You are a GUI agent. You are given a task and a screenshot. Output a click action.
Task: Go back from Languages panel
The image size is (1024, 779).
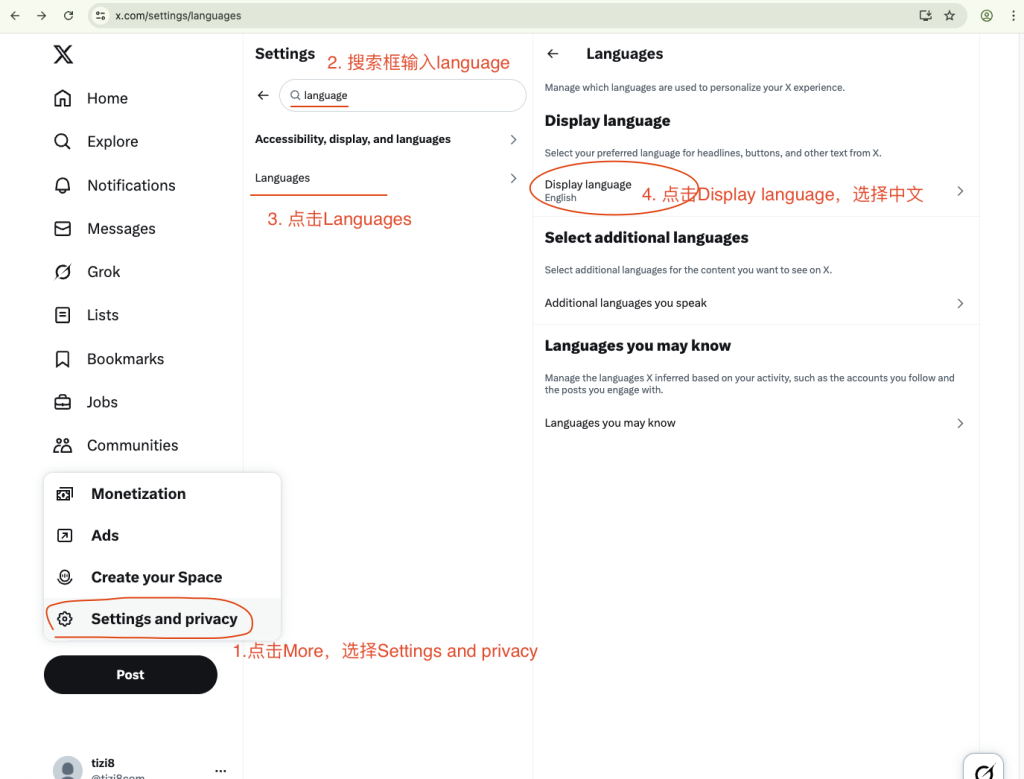(553, 54)
